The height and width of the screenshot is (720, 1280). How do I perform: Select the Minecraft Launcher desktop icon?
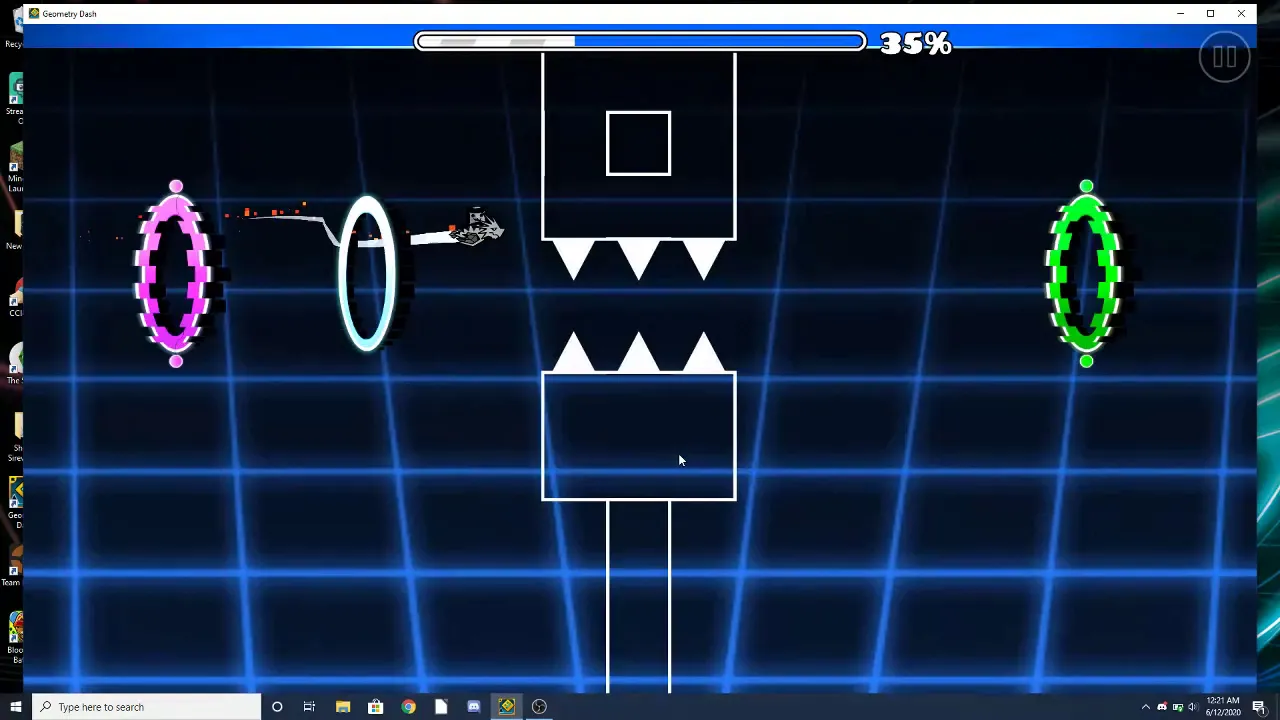coord(14,168)
